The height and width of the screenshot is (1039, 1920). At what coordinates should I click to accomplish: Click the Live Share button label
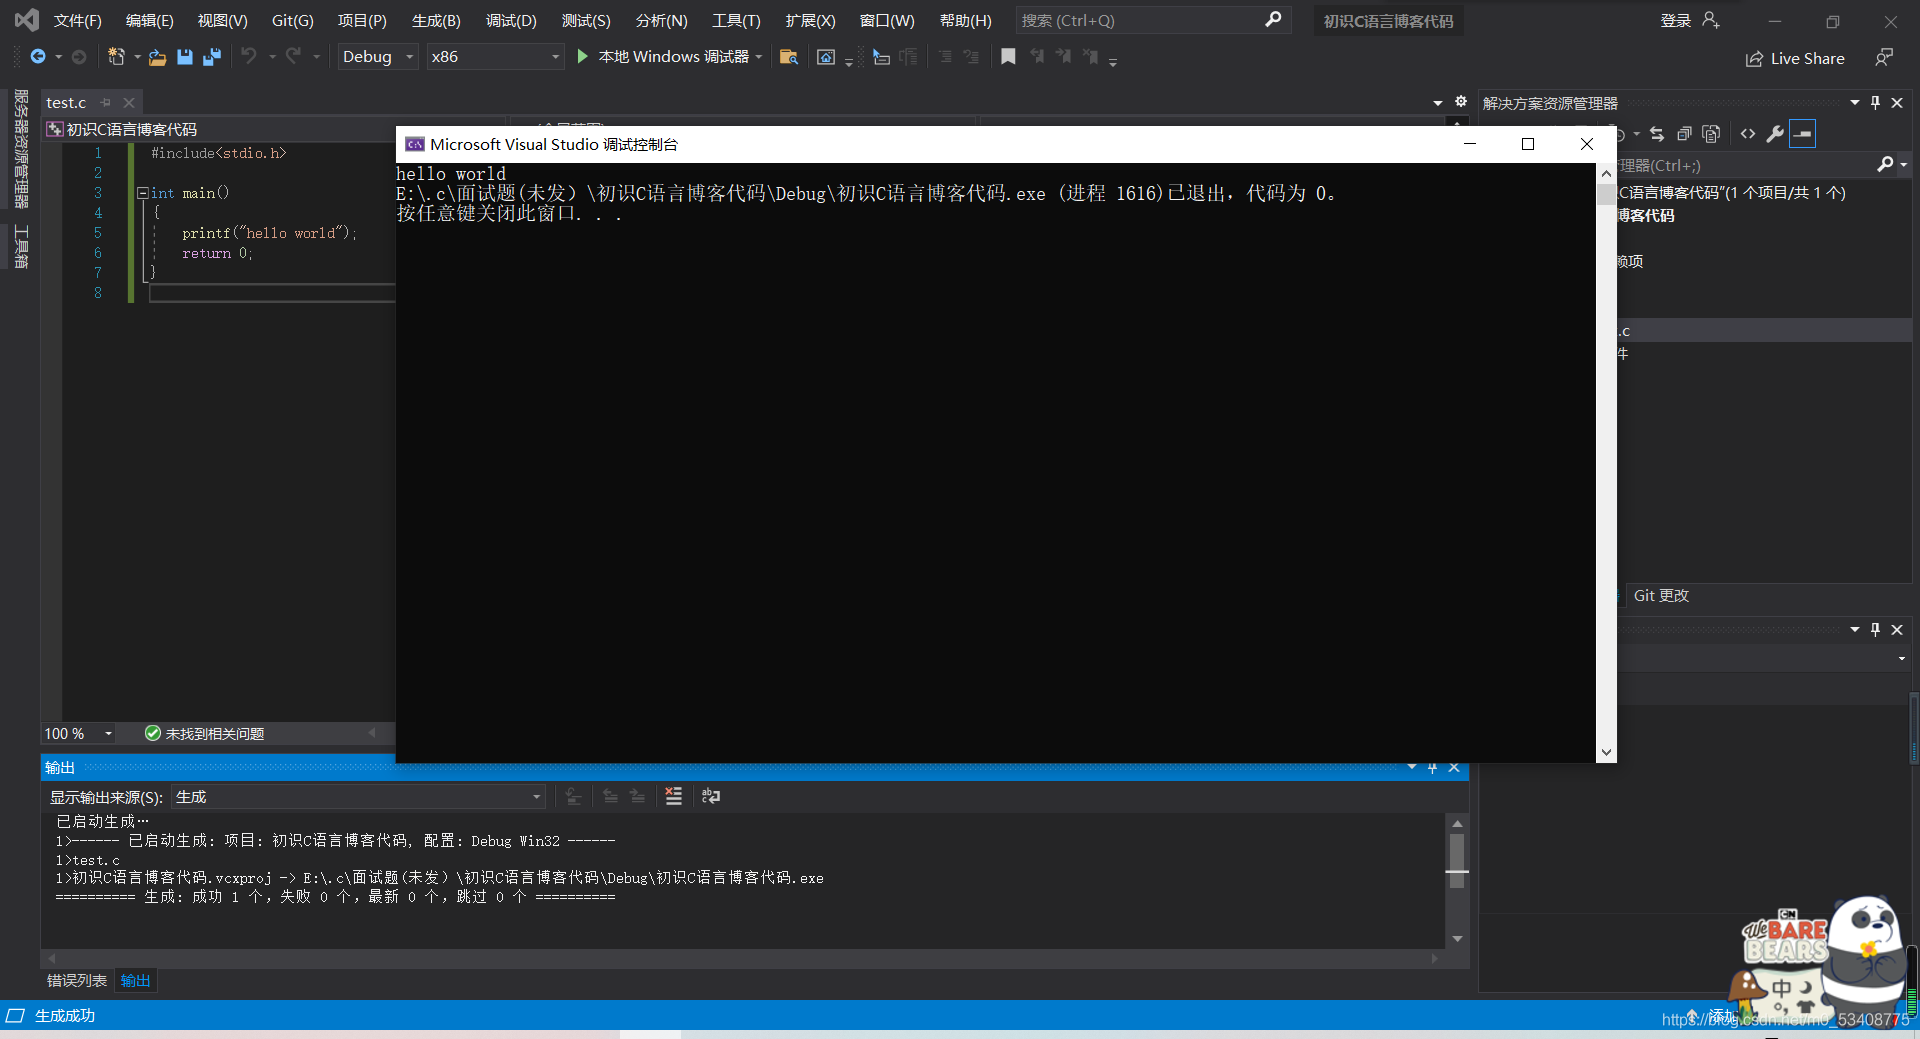click(x=1807, y=59)
